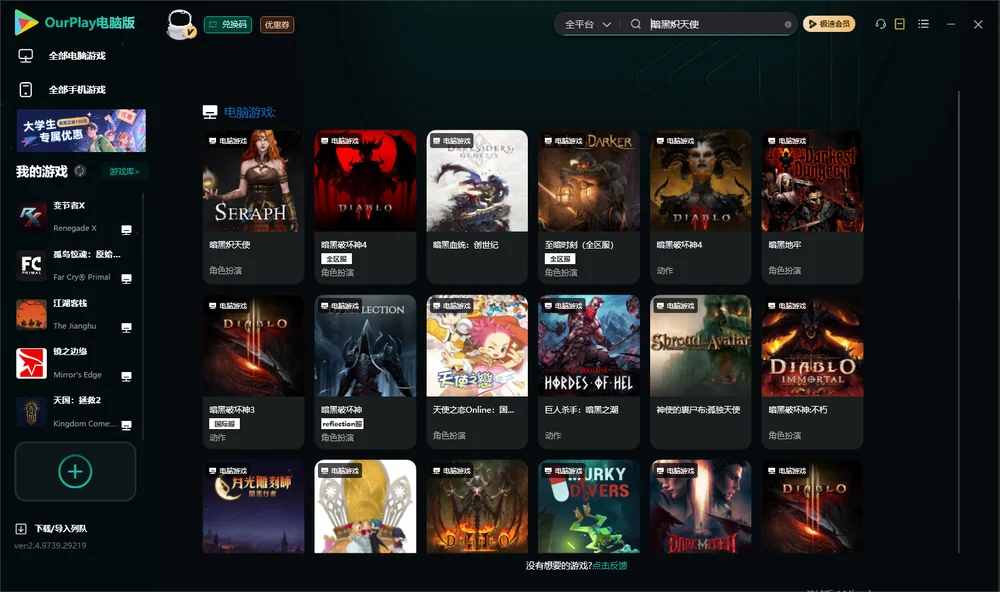Screen dimensions: 1000x592
Task: Click the 电脑游戏 section heading icon
Action: (210, 112)
